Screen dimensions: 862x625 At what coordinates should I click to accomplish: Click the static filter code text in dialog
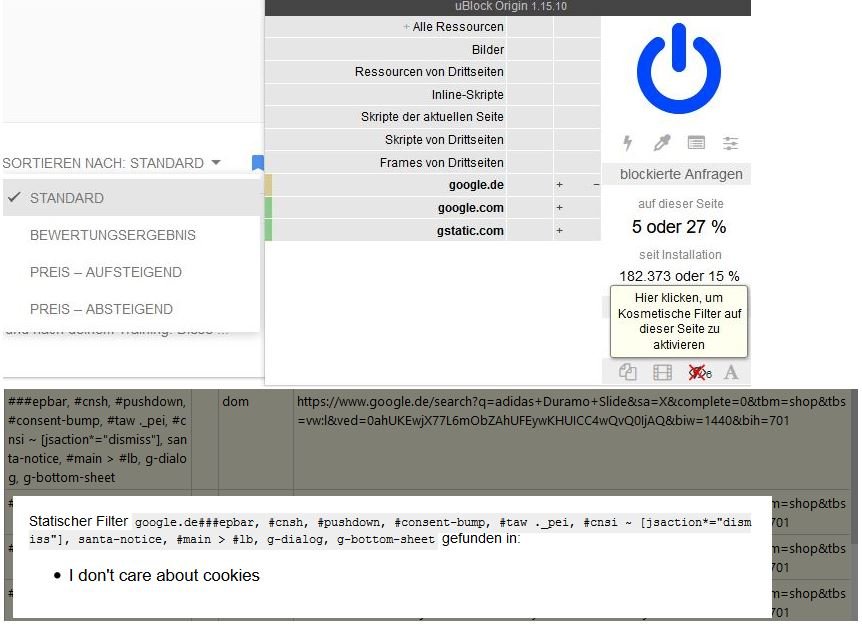(x=390, y=531)
